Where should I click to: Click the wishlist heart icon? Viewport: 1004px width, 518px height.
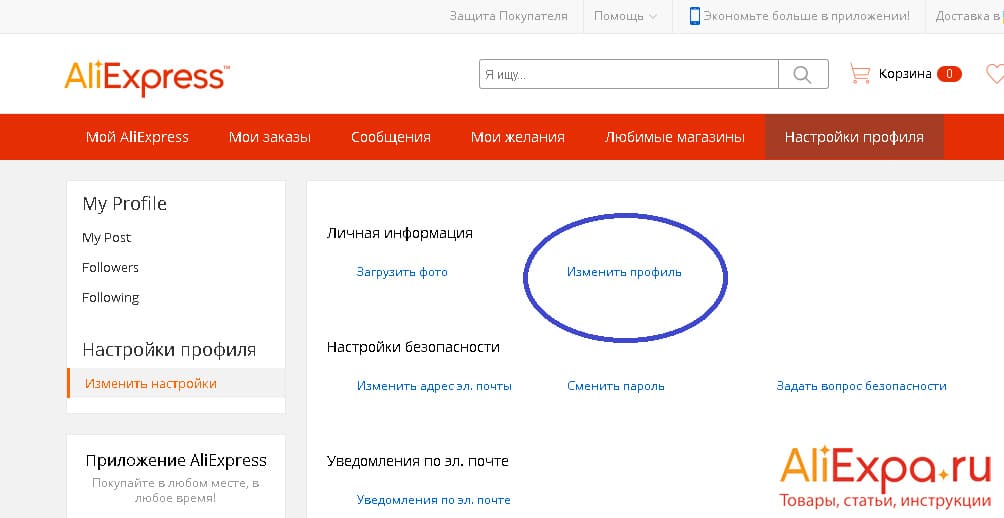pos(994,73)
